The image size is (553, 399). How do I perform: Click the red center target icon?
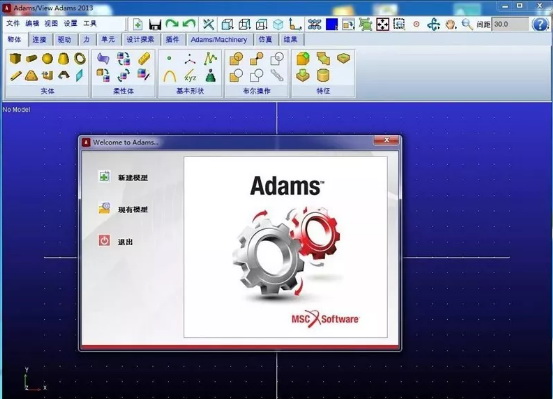tap(417, 24)
